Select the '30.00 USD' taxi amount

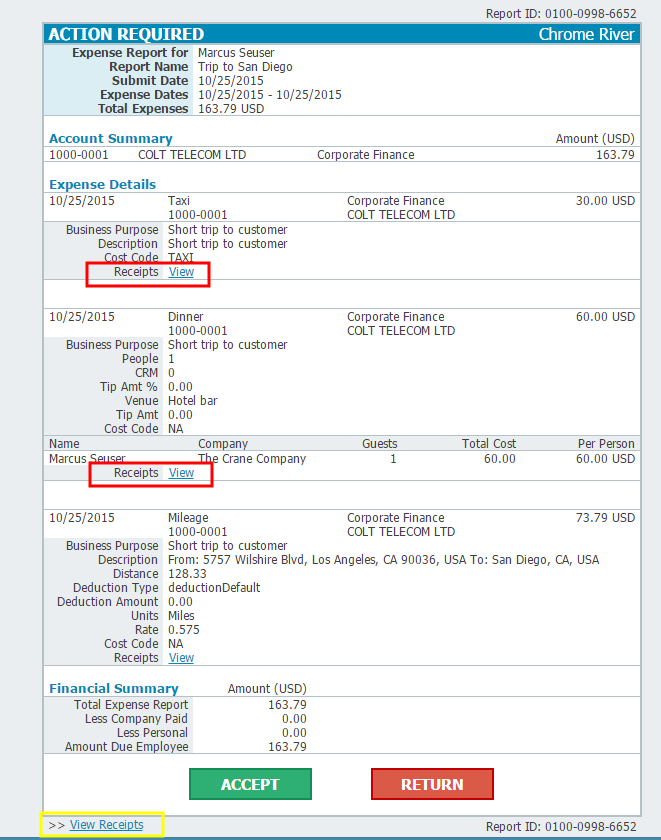[605, 201]
